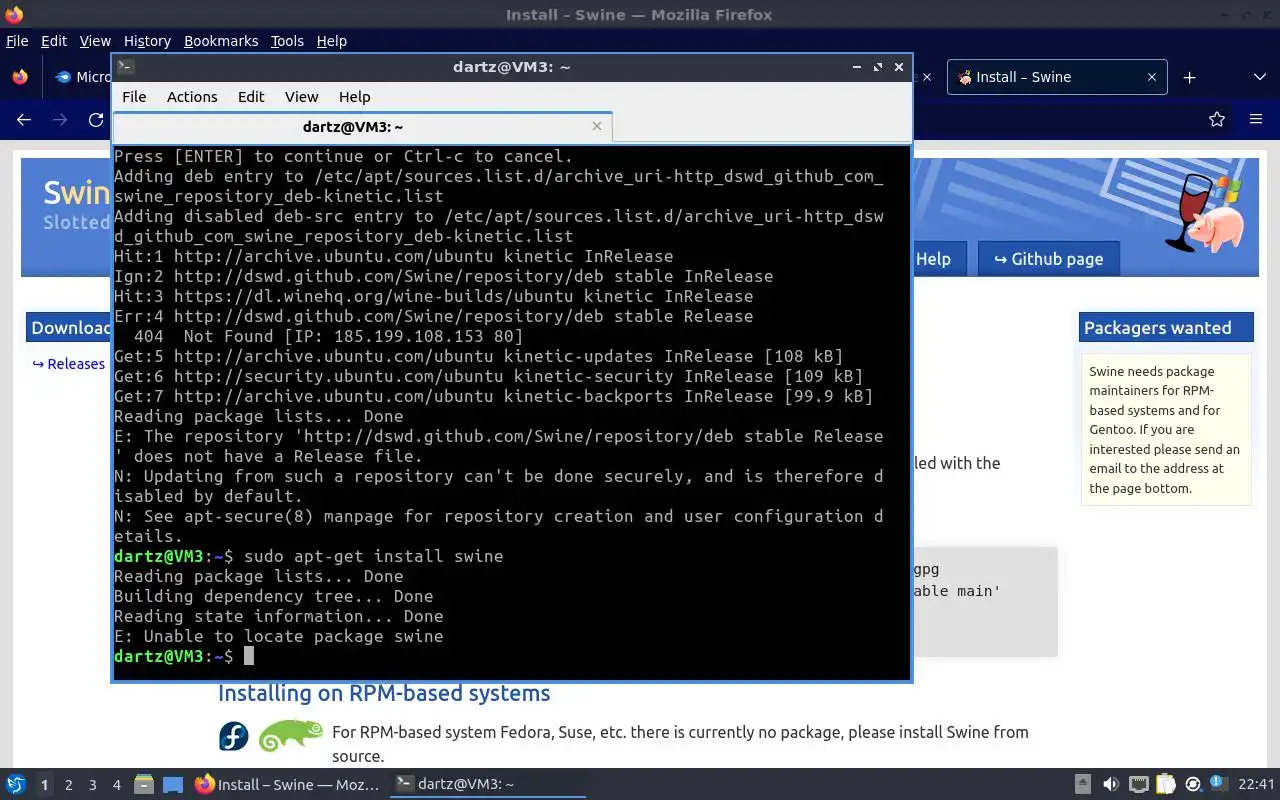The width and height of the screenshot is (1280, 800).
Task: Follow the Releases link under Download
Action: tap(68, 364)
